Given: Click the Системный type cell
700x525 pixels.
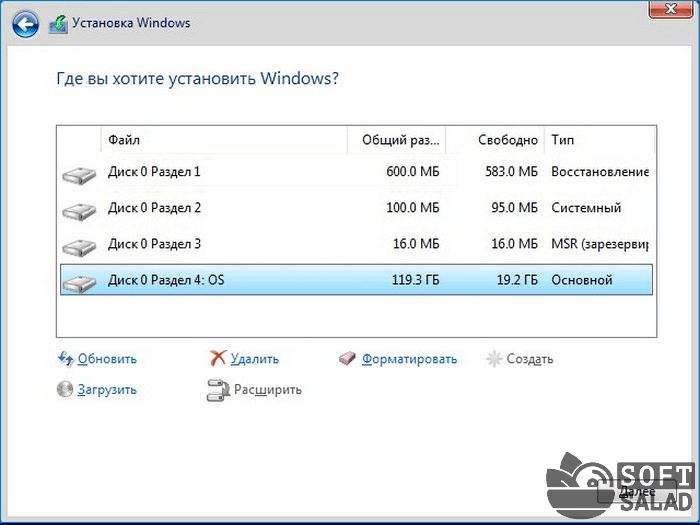Looking at the screenshot, I should (586, 208).
